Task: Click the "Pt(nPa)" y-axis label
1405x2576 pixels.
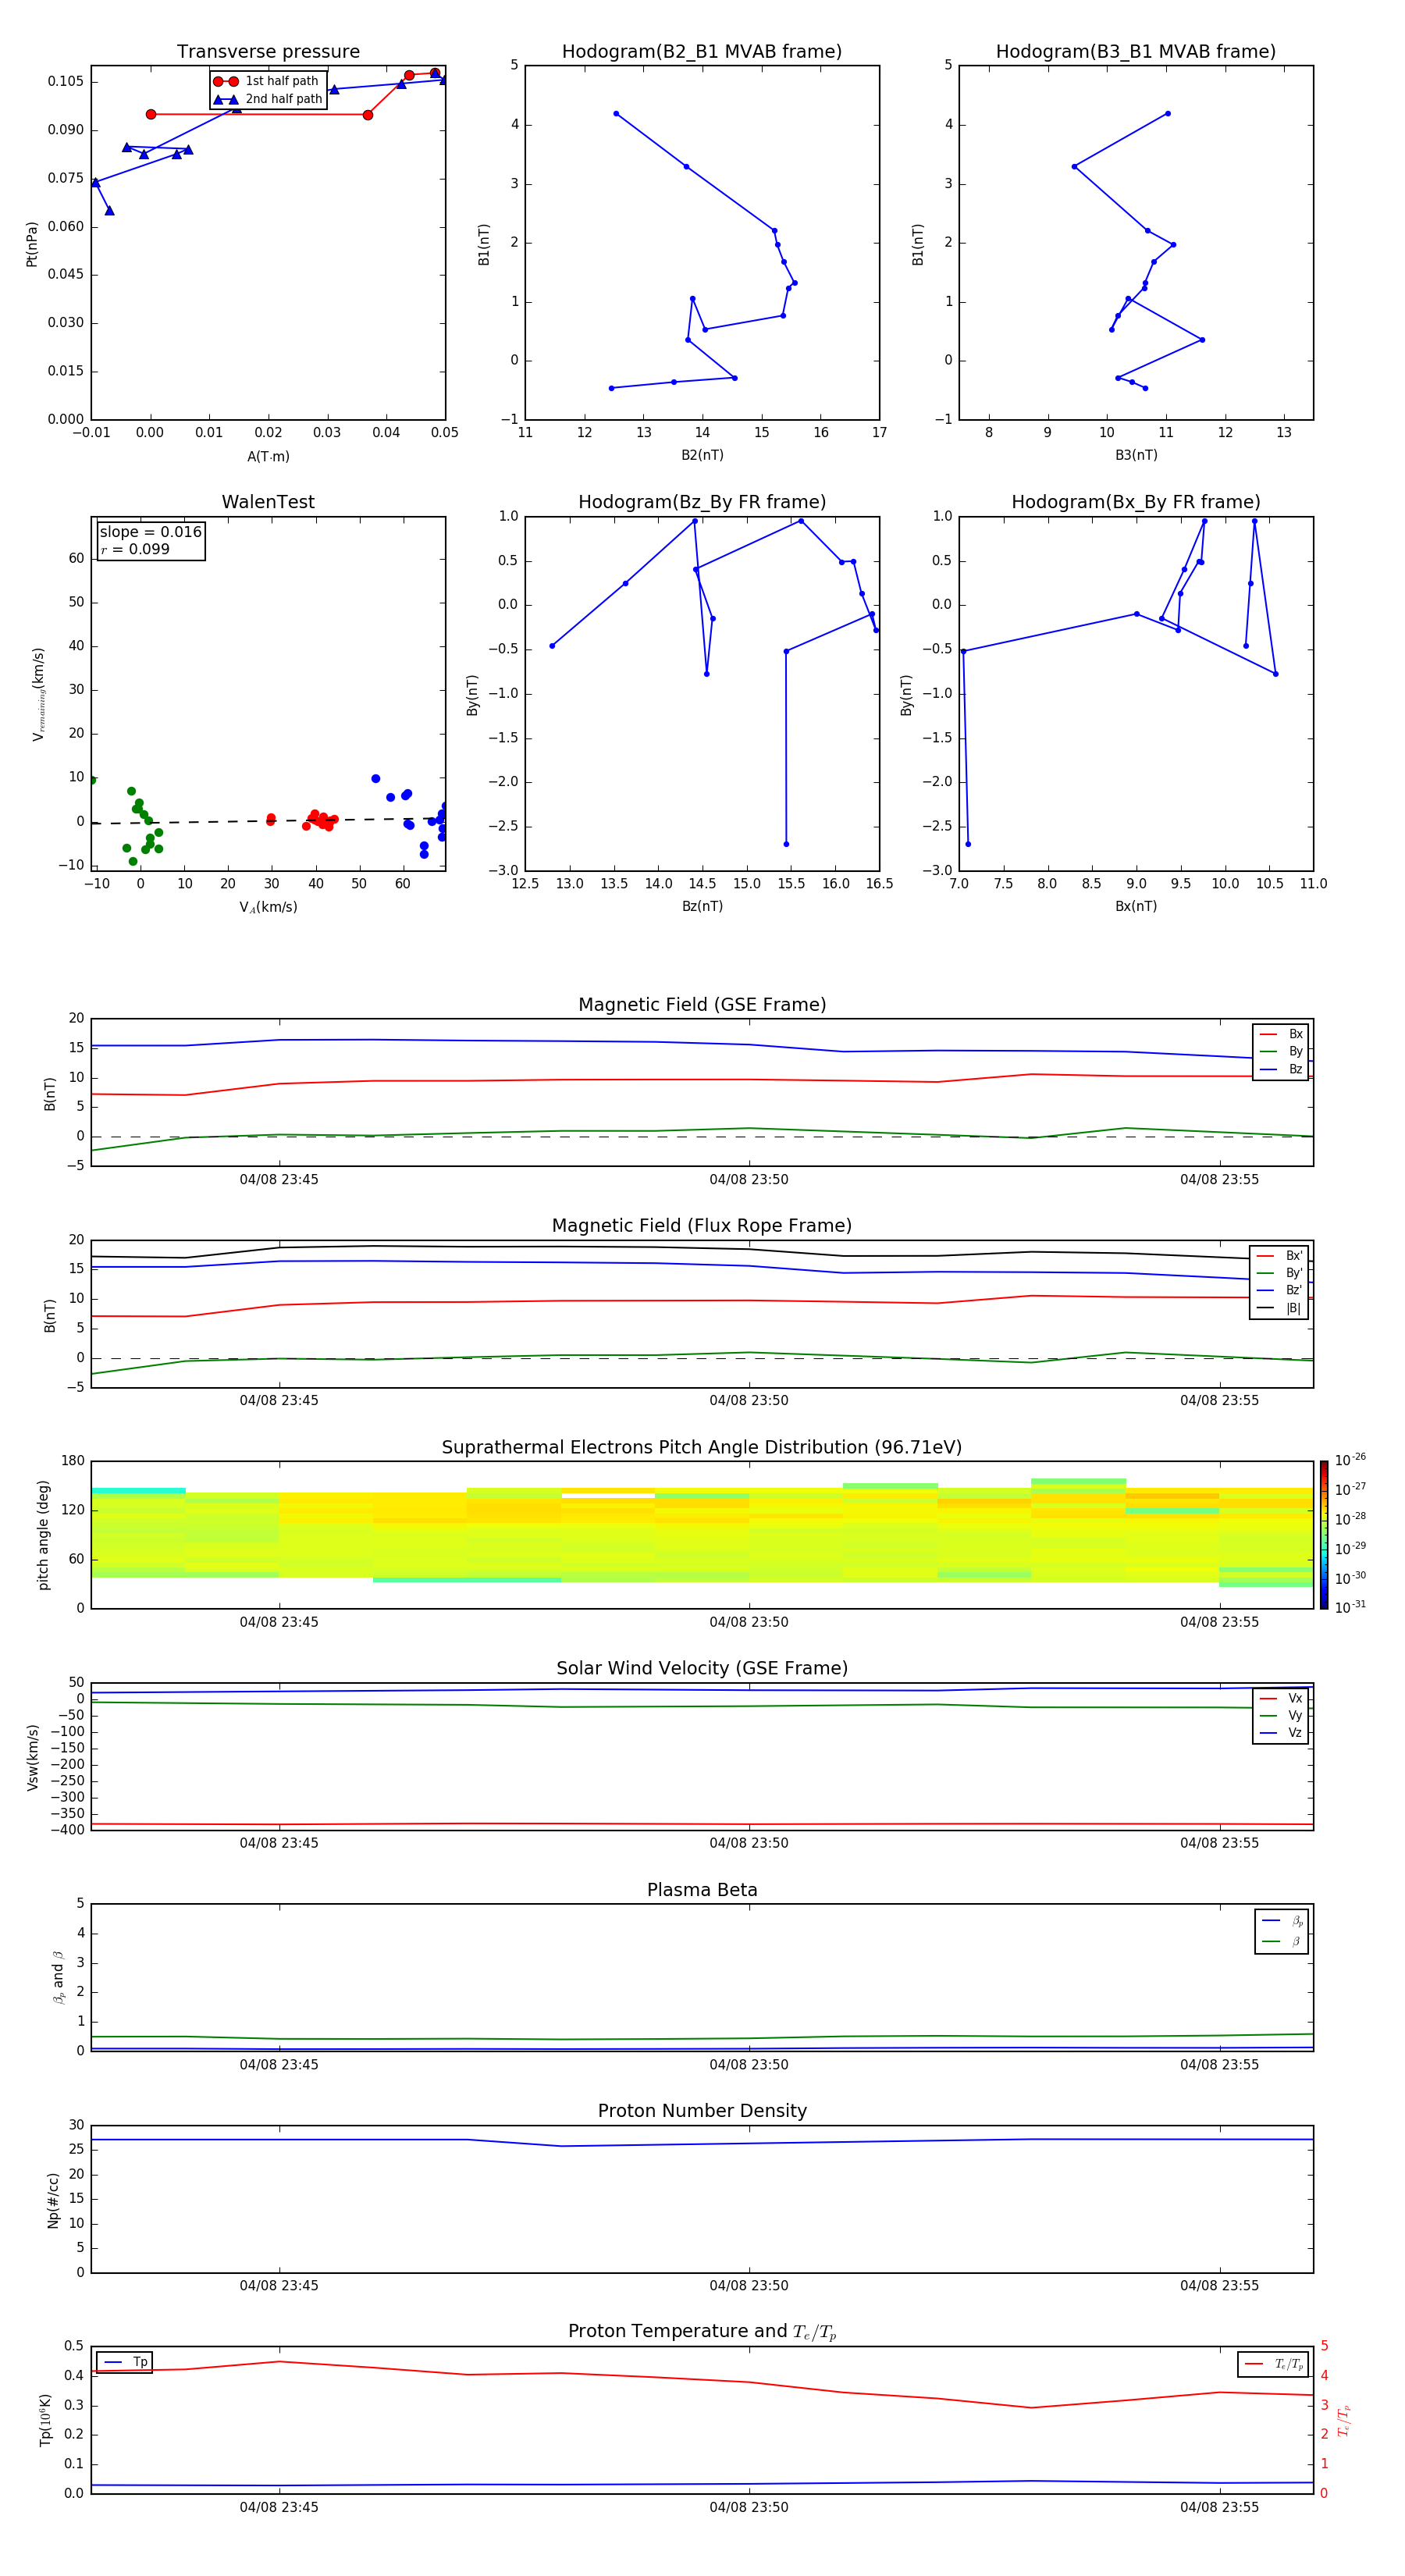Action: point(32,244)
